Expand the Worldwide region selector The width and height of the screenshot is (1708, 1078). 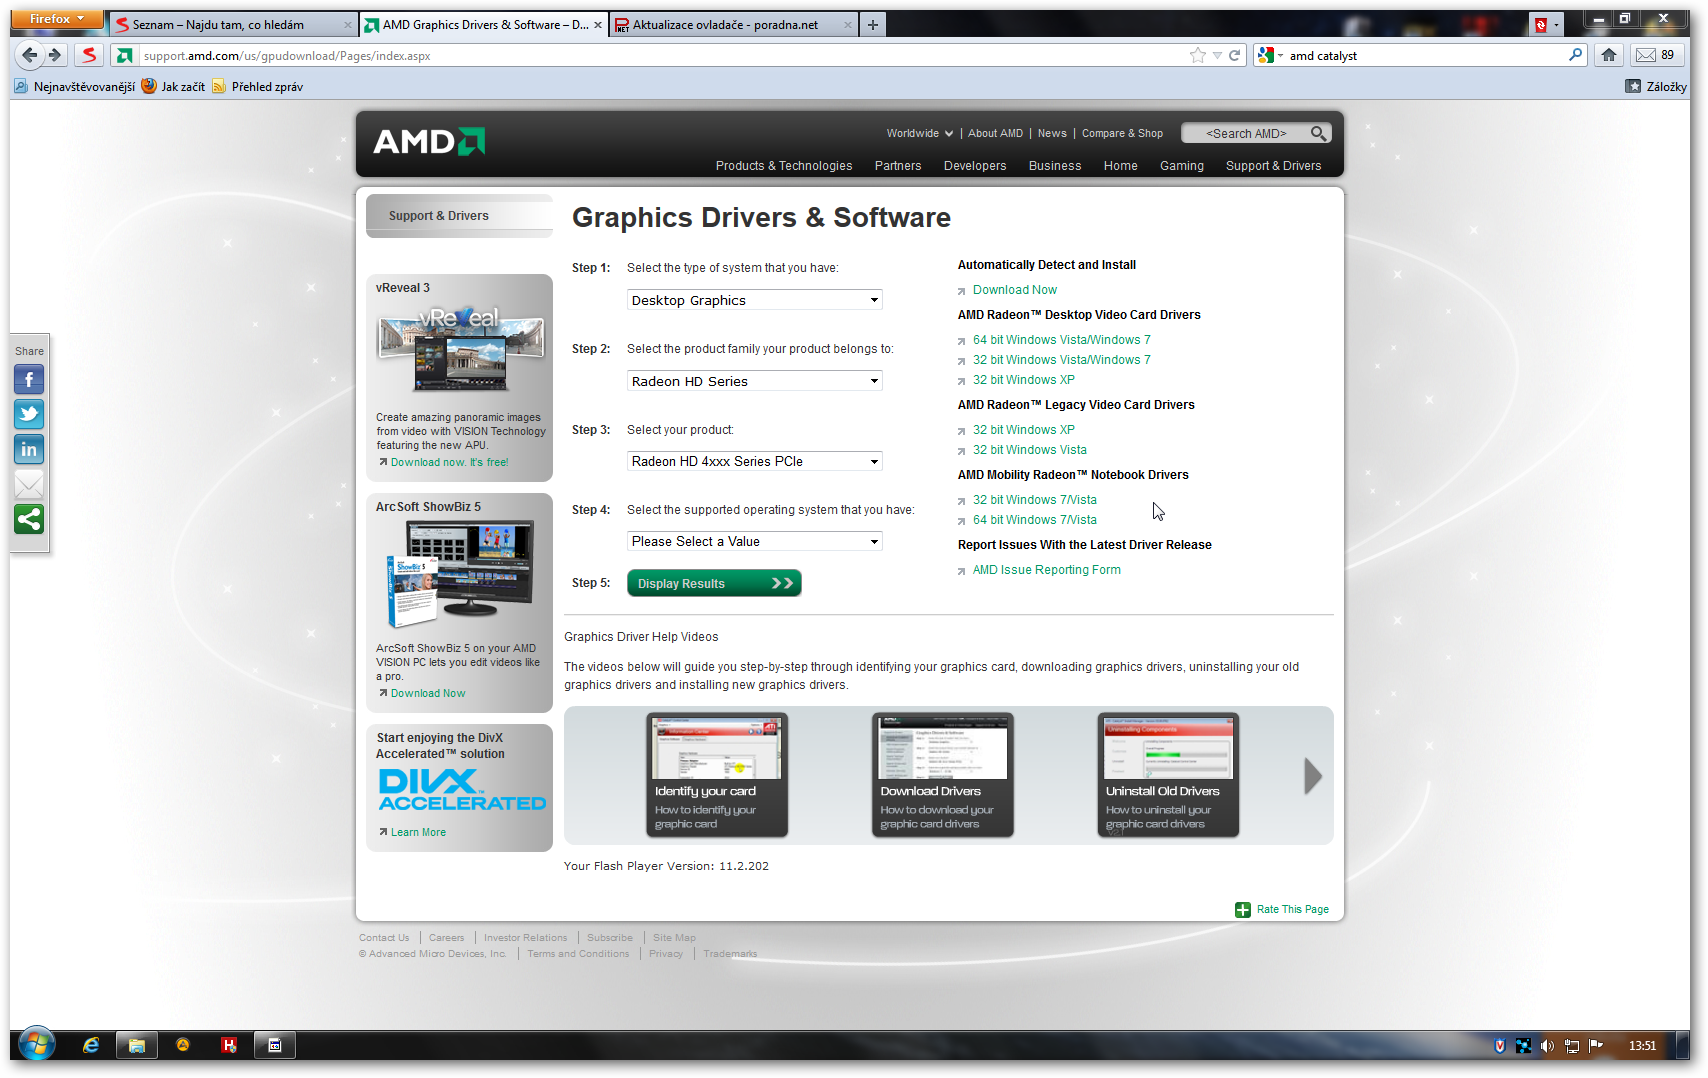pos(920,133)
